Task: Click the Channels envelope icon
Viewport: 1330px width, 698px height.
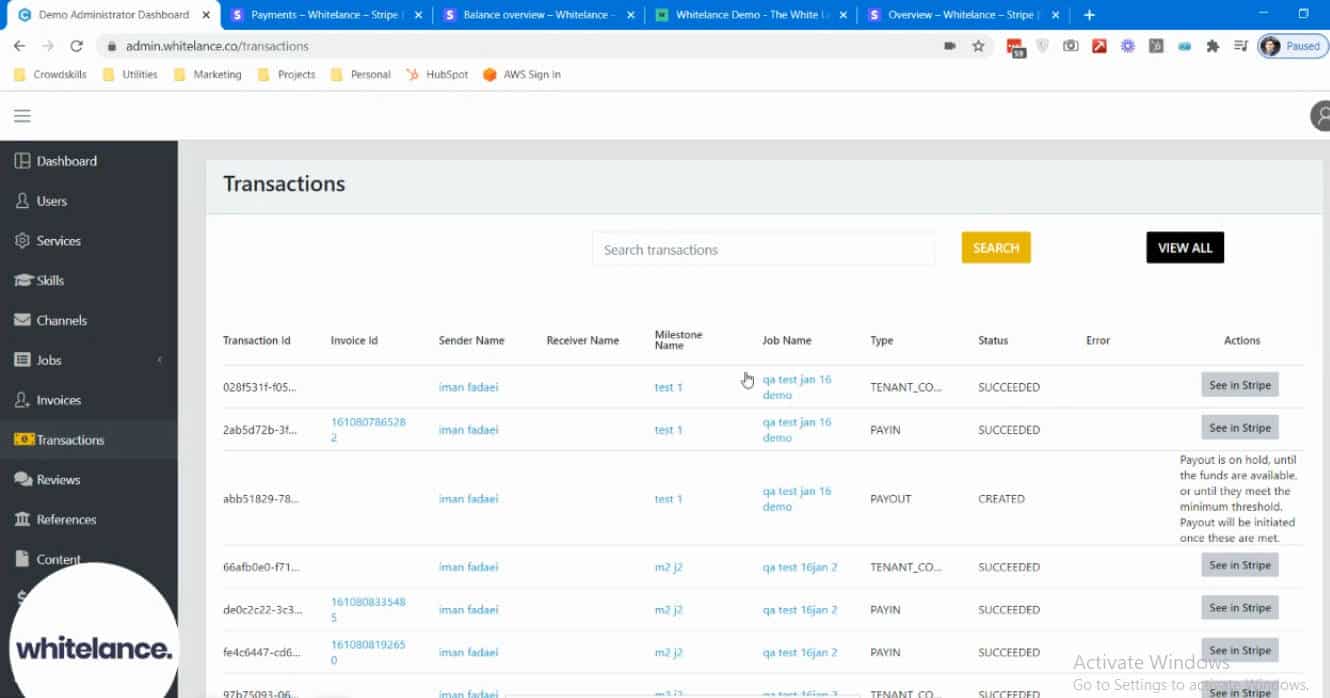Action: (x=22, y=320)
